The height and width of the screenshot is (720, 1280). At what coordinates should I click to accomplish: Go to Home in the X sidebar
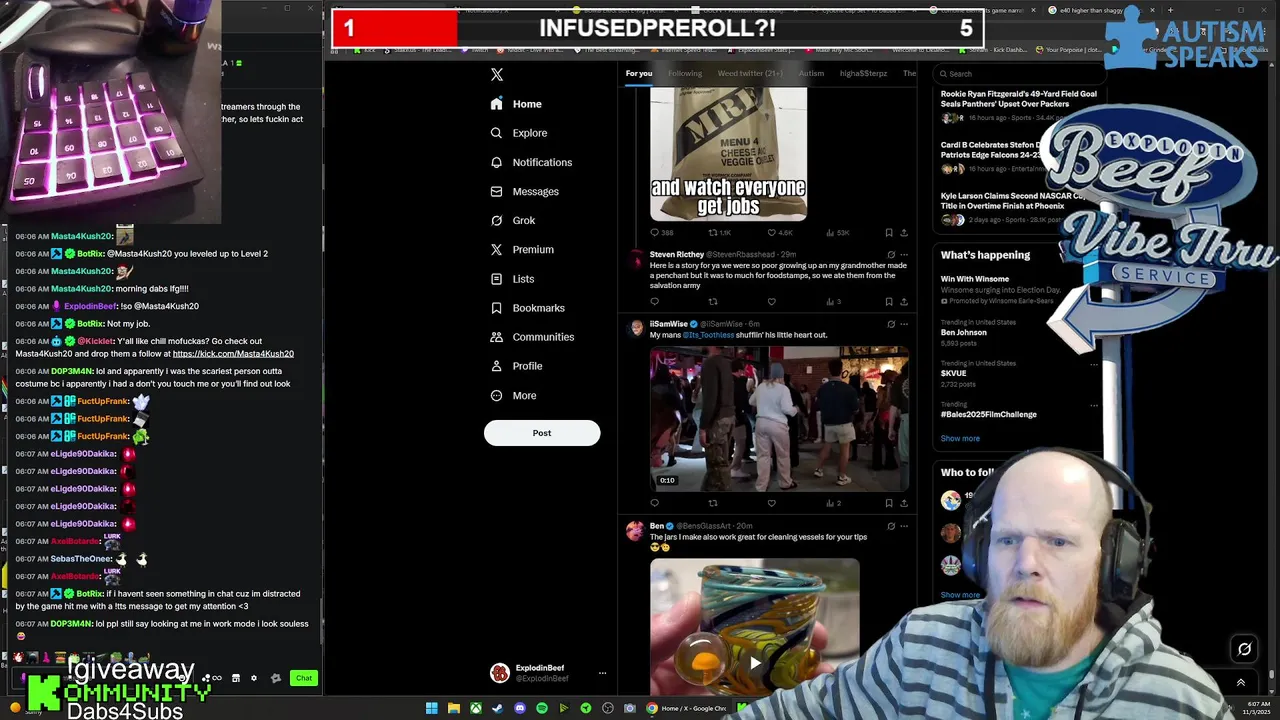pyautogui.click(x=516, y=104)
